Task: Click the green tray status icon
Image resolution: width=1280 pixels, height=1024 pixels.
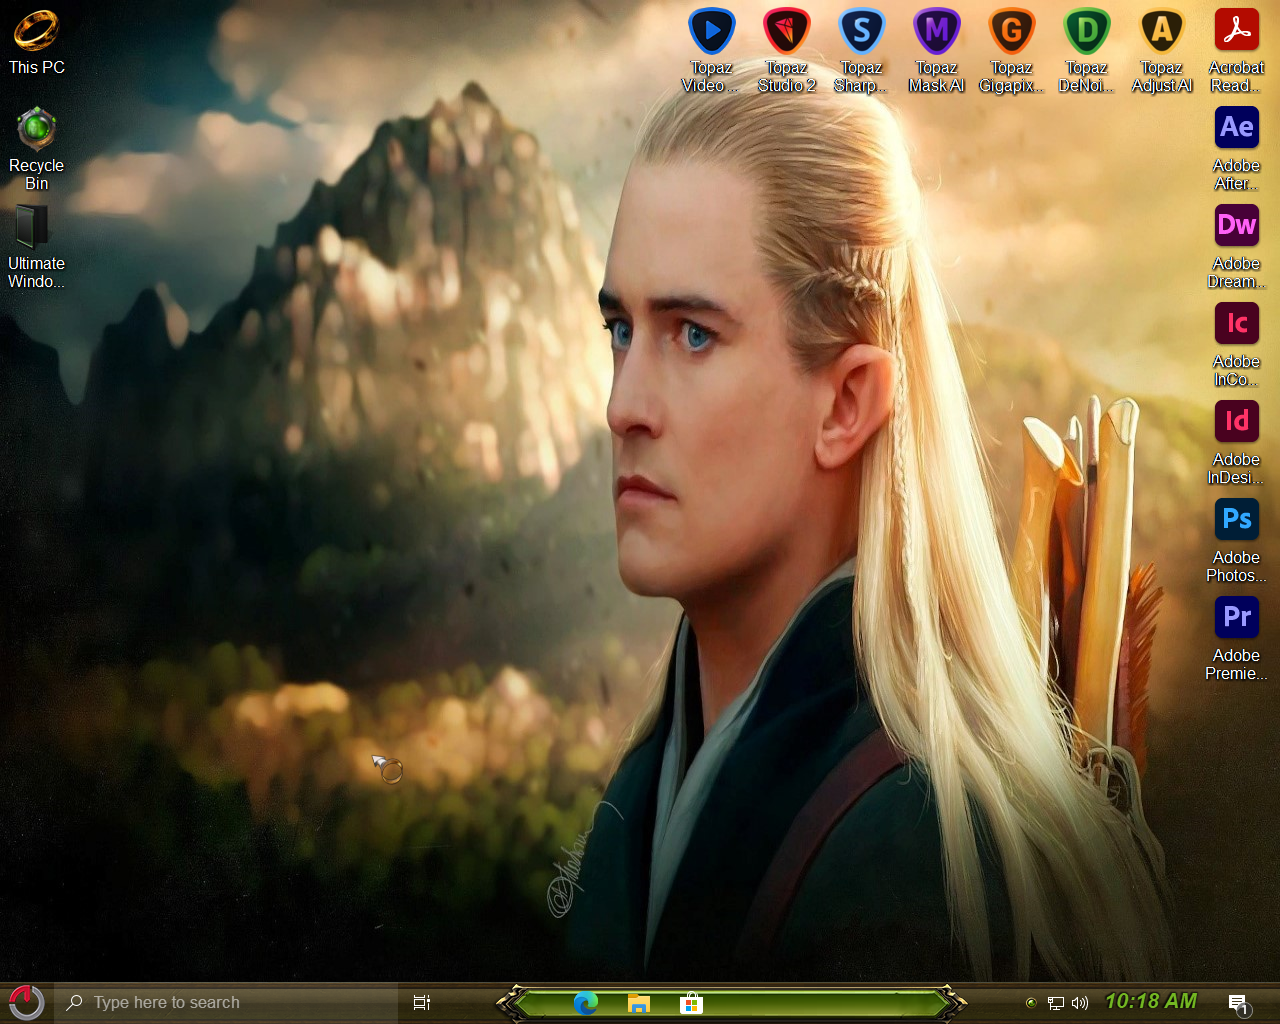Action: click(1031, 1002)
